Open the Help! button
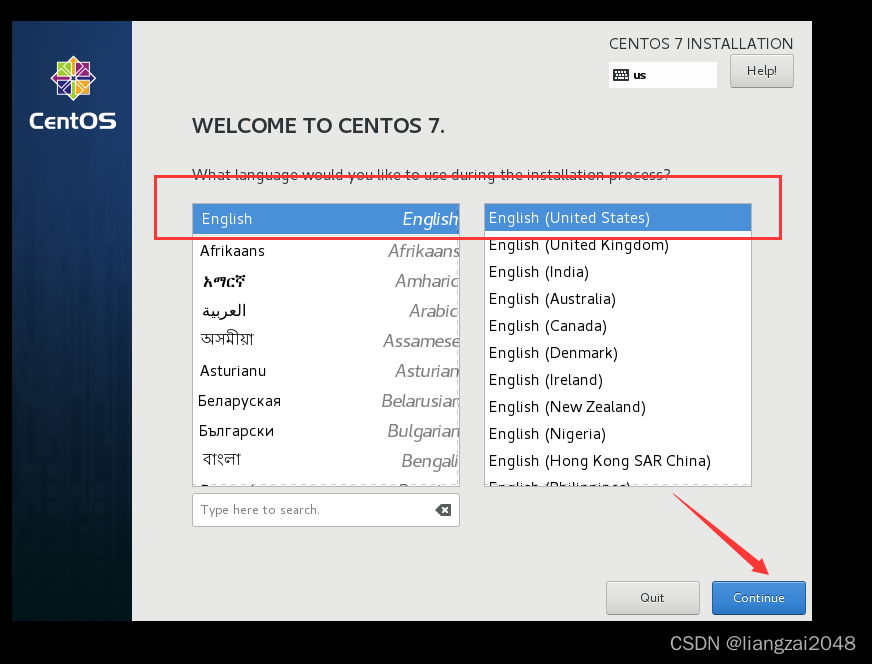 point(761,71)
